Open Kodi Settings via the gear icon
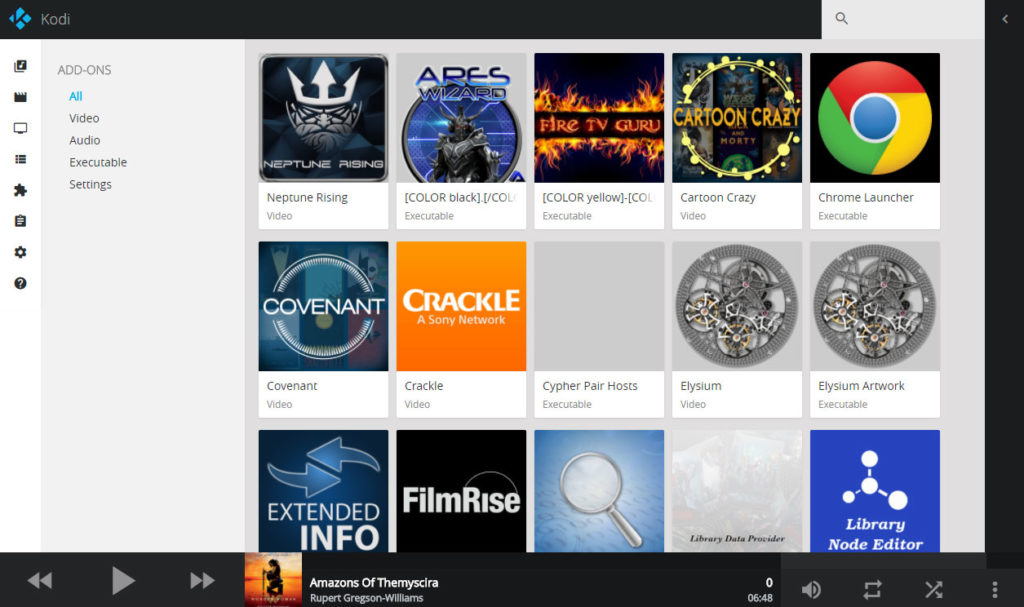The height and width of the screenshot is (607, 1024). click(x=20, y=252)
